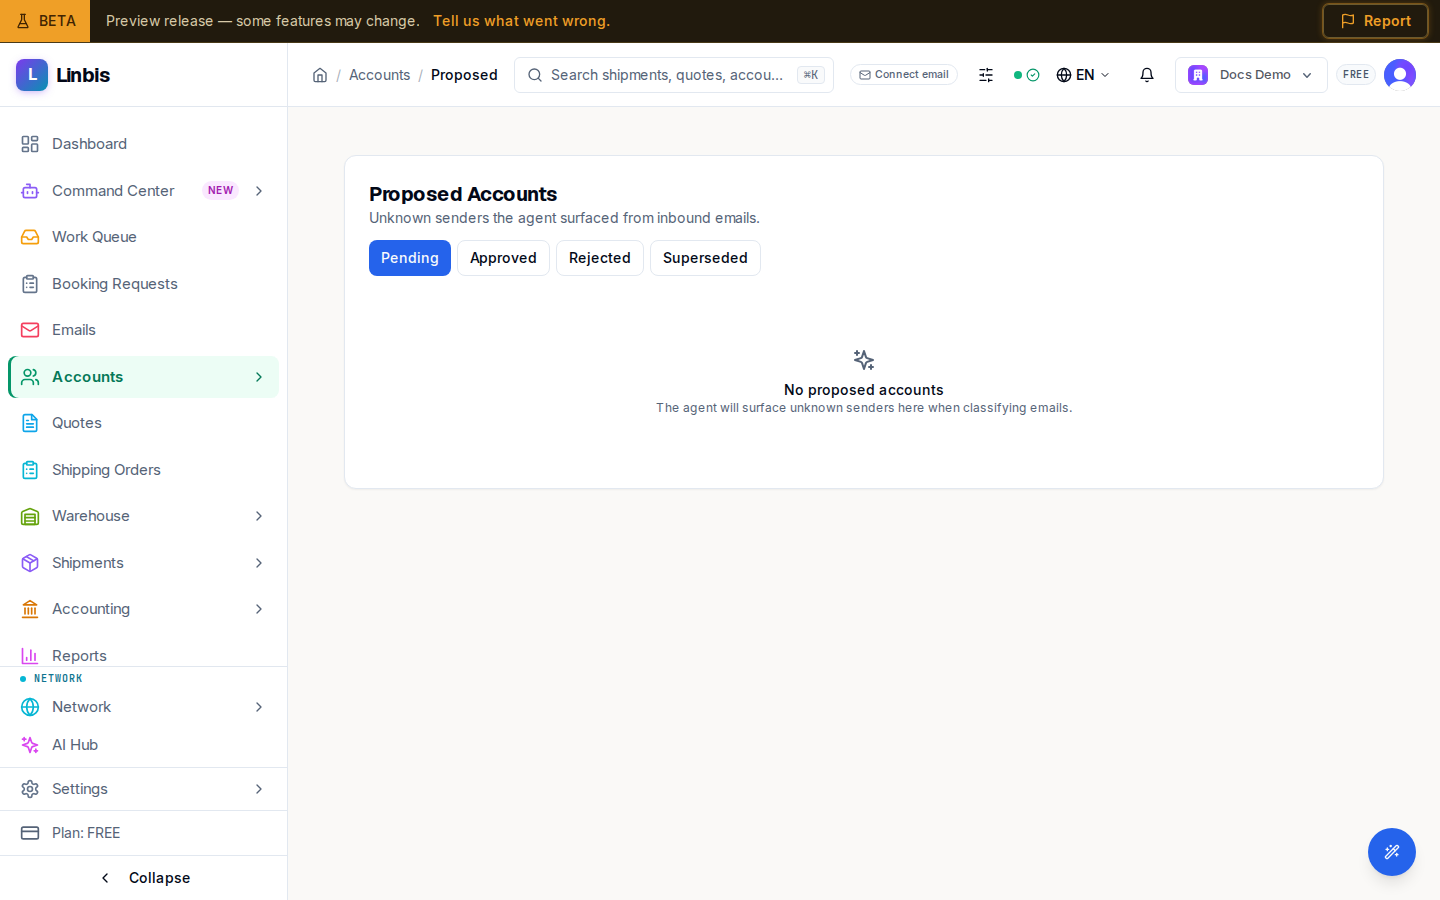Click the Shipments box icon
1440x900 pixels.
coord(30,563)
